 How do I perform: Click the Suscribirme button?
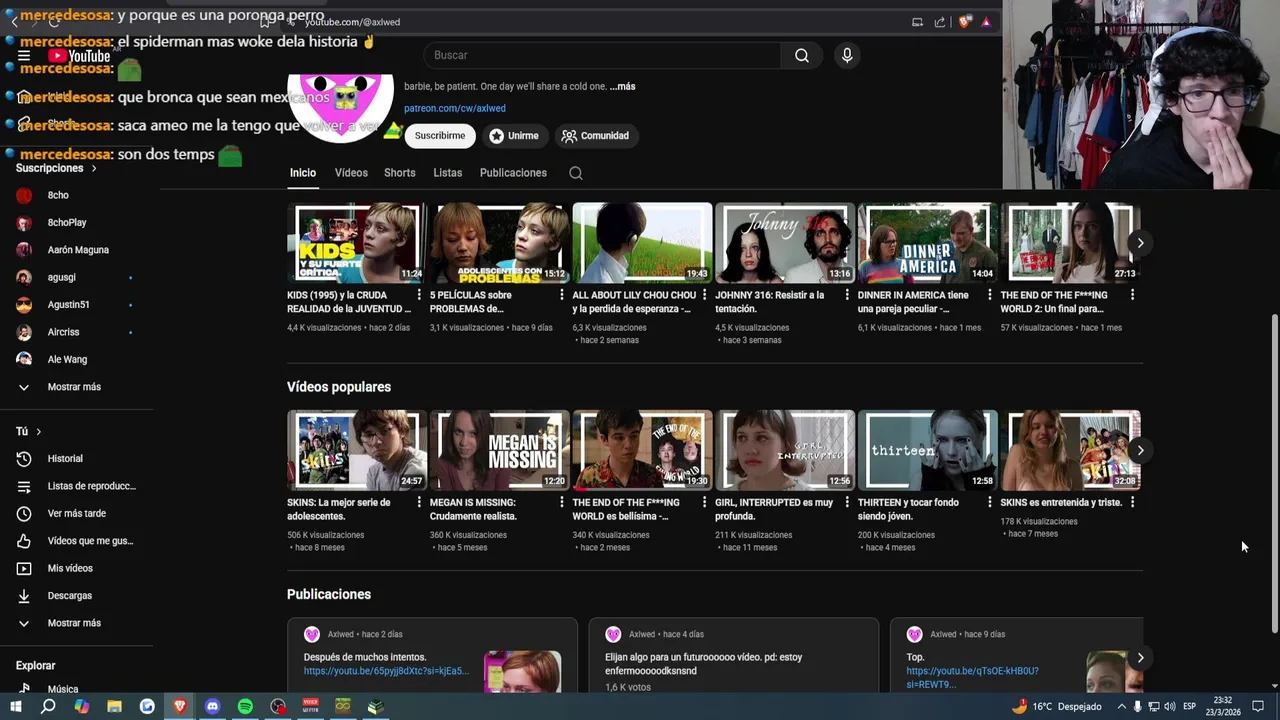coord(440,136)
